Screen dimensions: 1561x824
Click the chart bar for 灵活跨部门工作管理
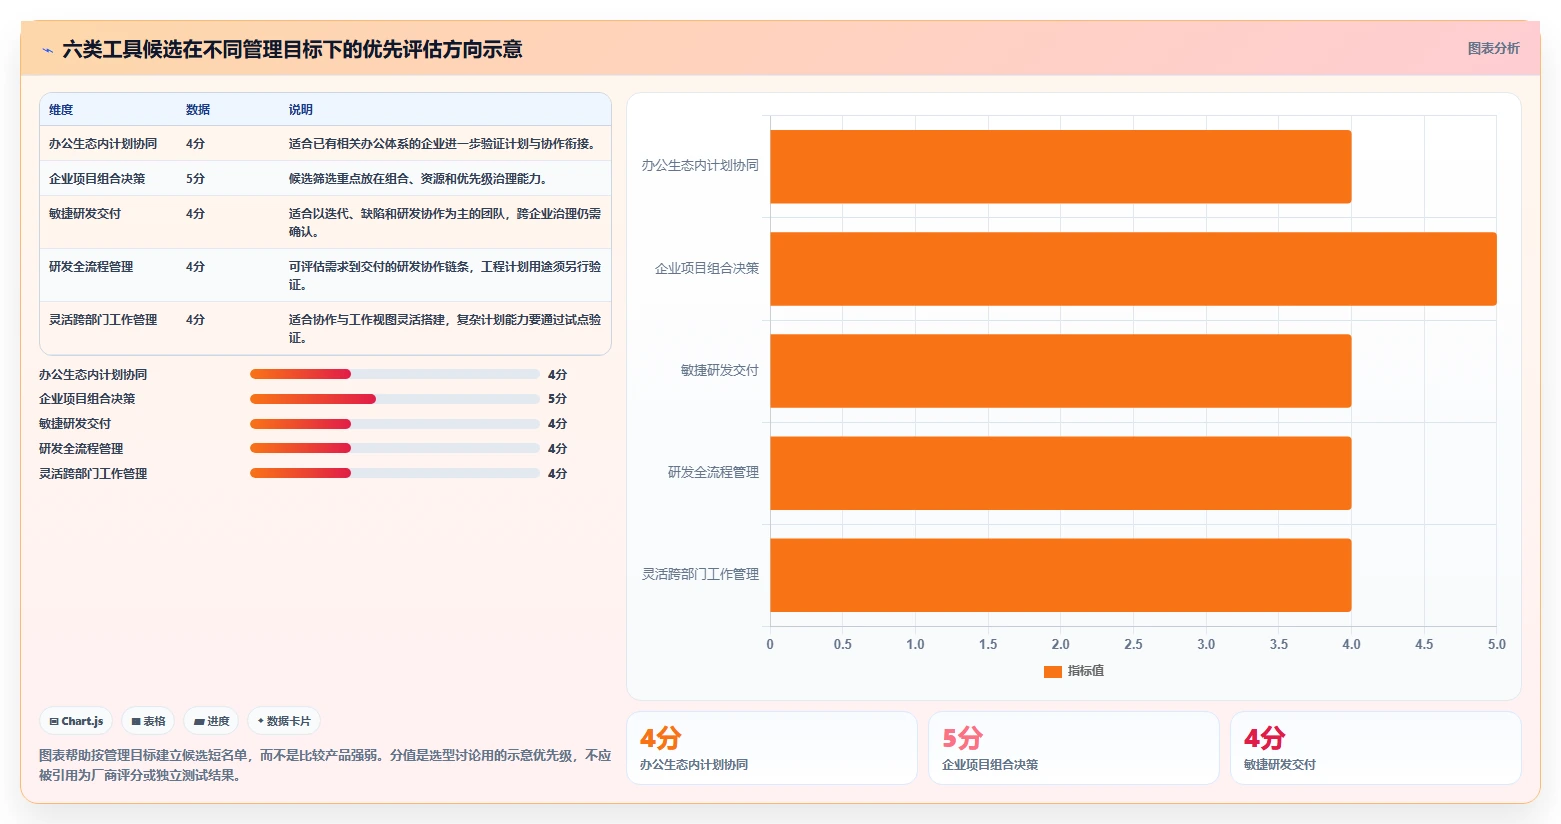point(1061,575)
